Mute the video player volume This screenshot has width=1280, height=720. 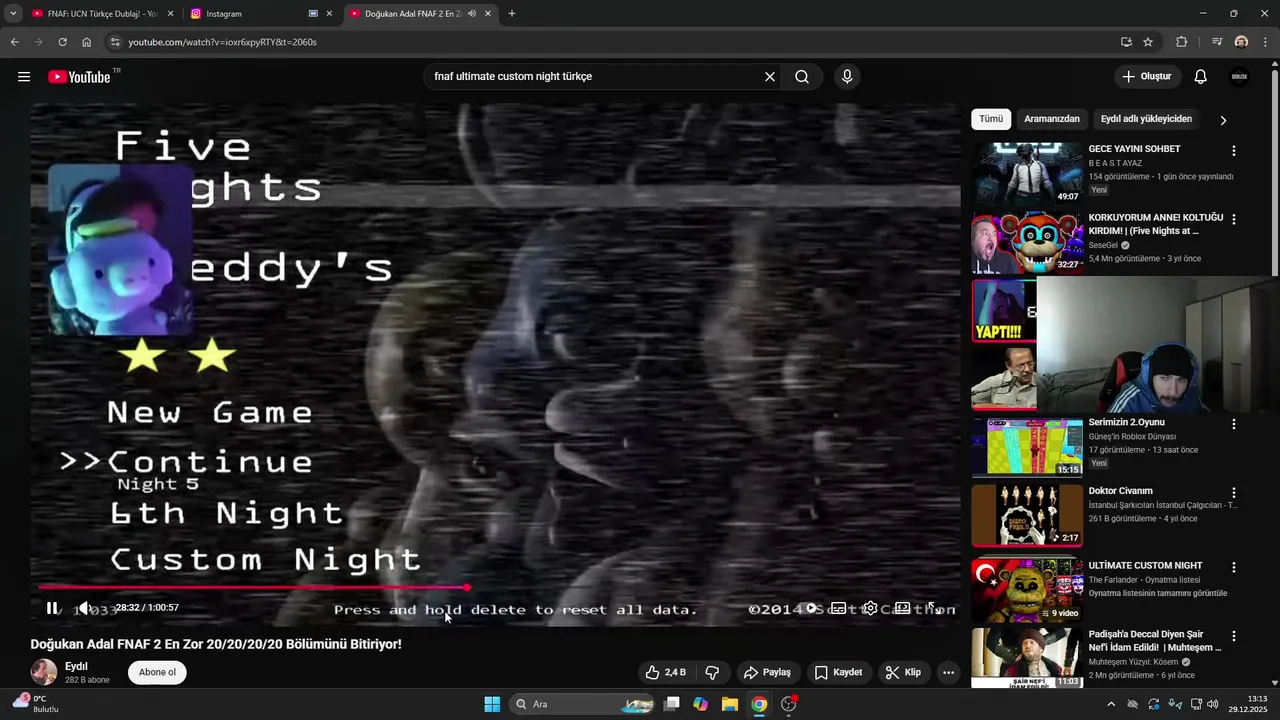pyautogui.click(x=85, y=608)
